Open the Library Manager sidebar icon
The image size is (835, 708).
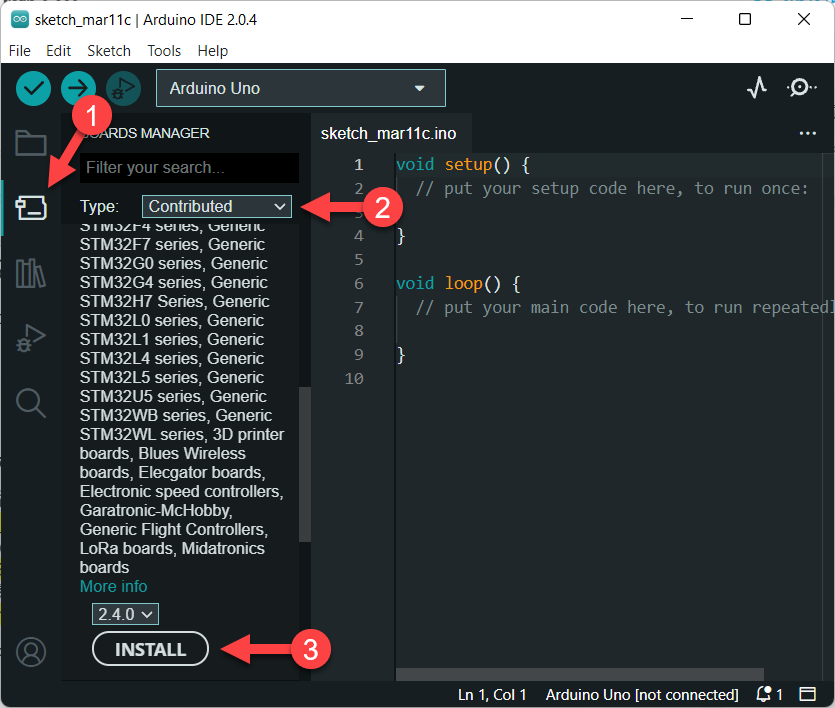(x=31, y=273)
